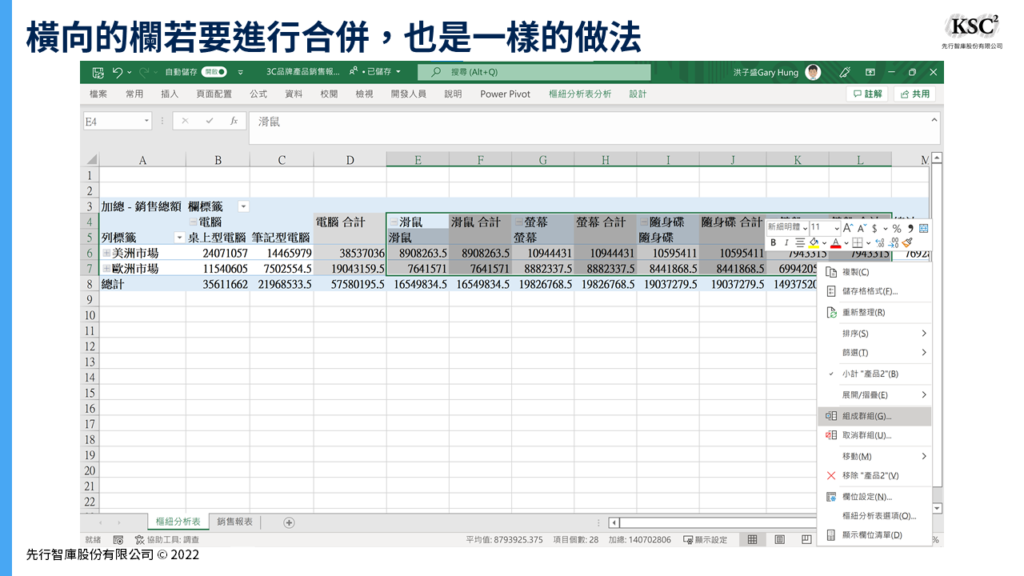Click the Format Painter brush in mini toolbar
Viewport: 1024px width, 576px height.
coord(908,242)
